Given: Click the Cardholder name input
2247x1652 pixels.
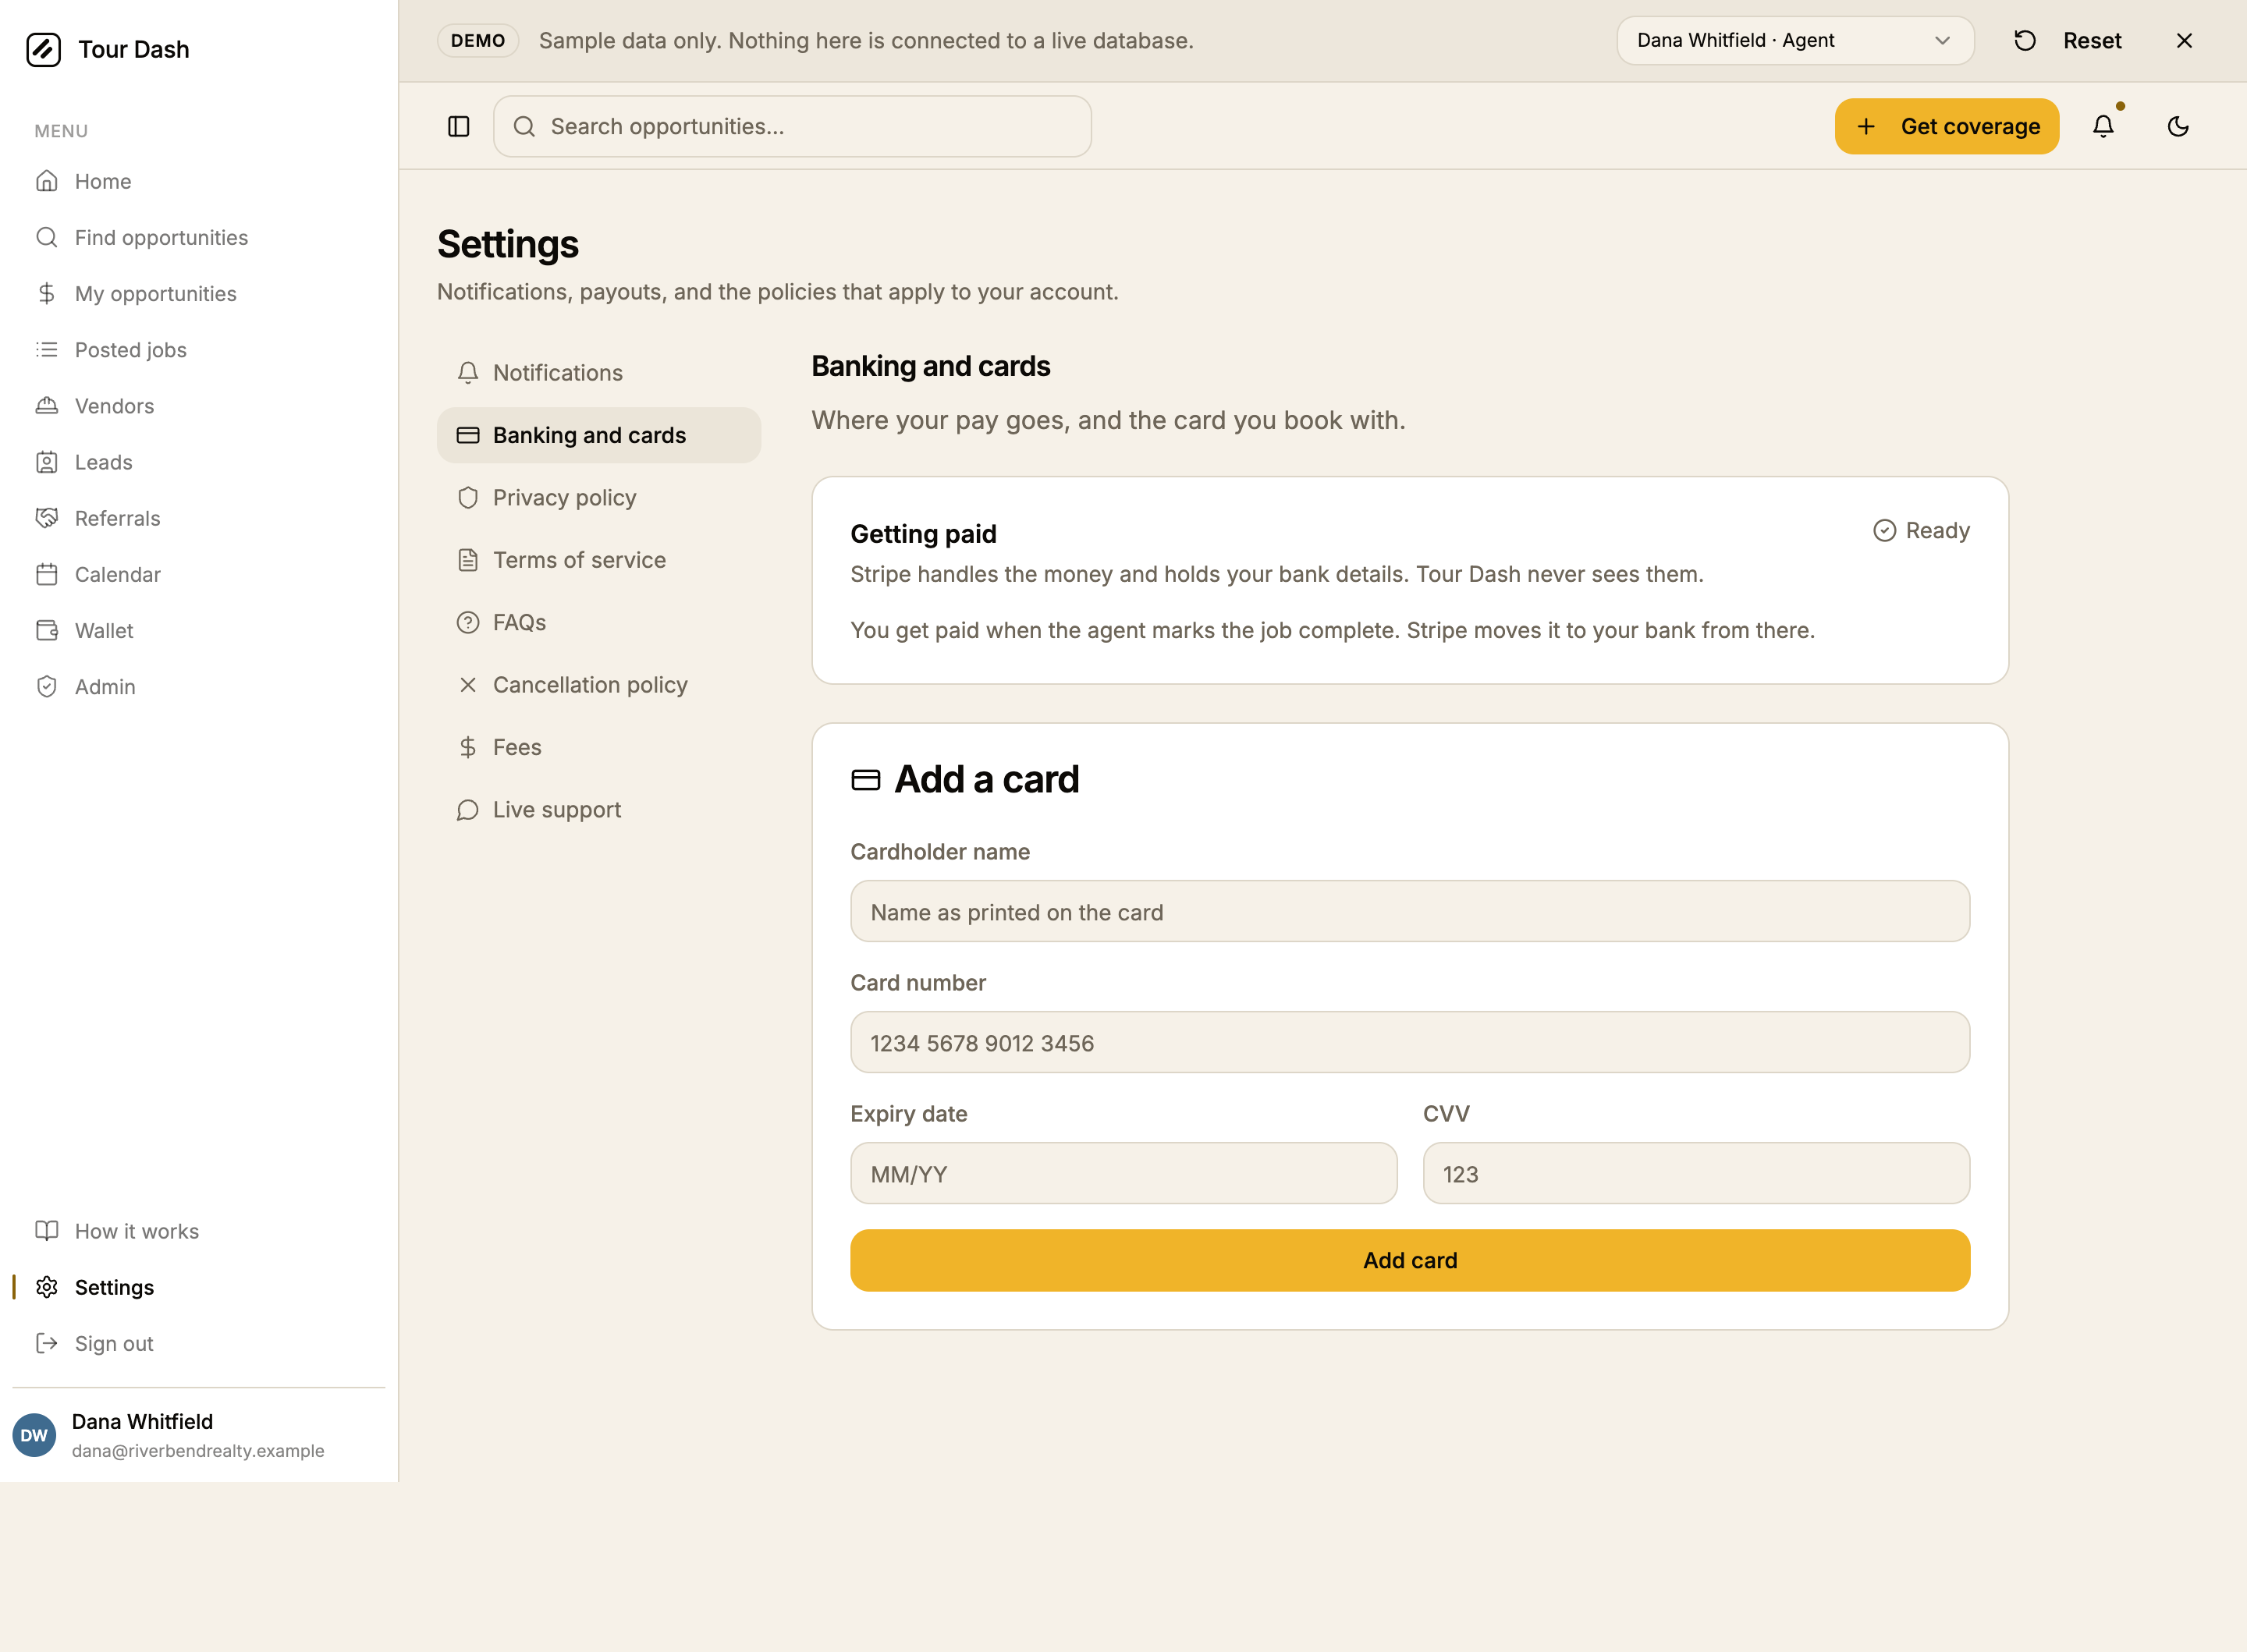Looking at the screenshot, I should point(1410,912).
